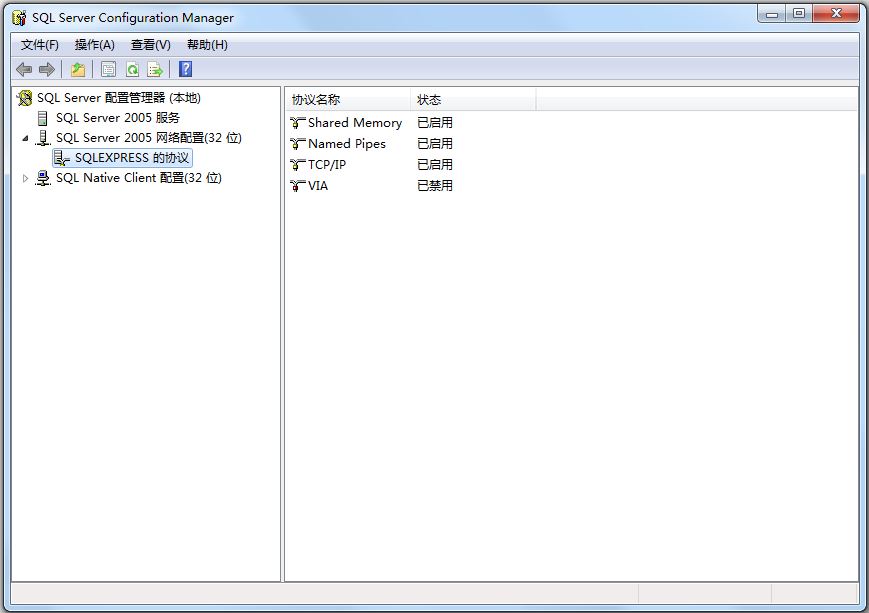Close the Configuration Manager window
Image resolution: width=869 pixels, height=613 pixels.
[x=836, y=14]
